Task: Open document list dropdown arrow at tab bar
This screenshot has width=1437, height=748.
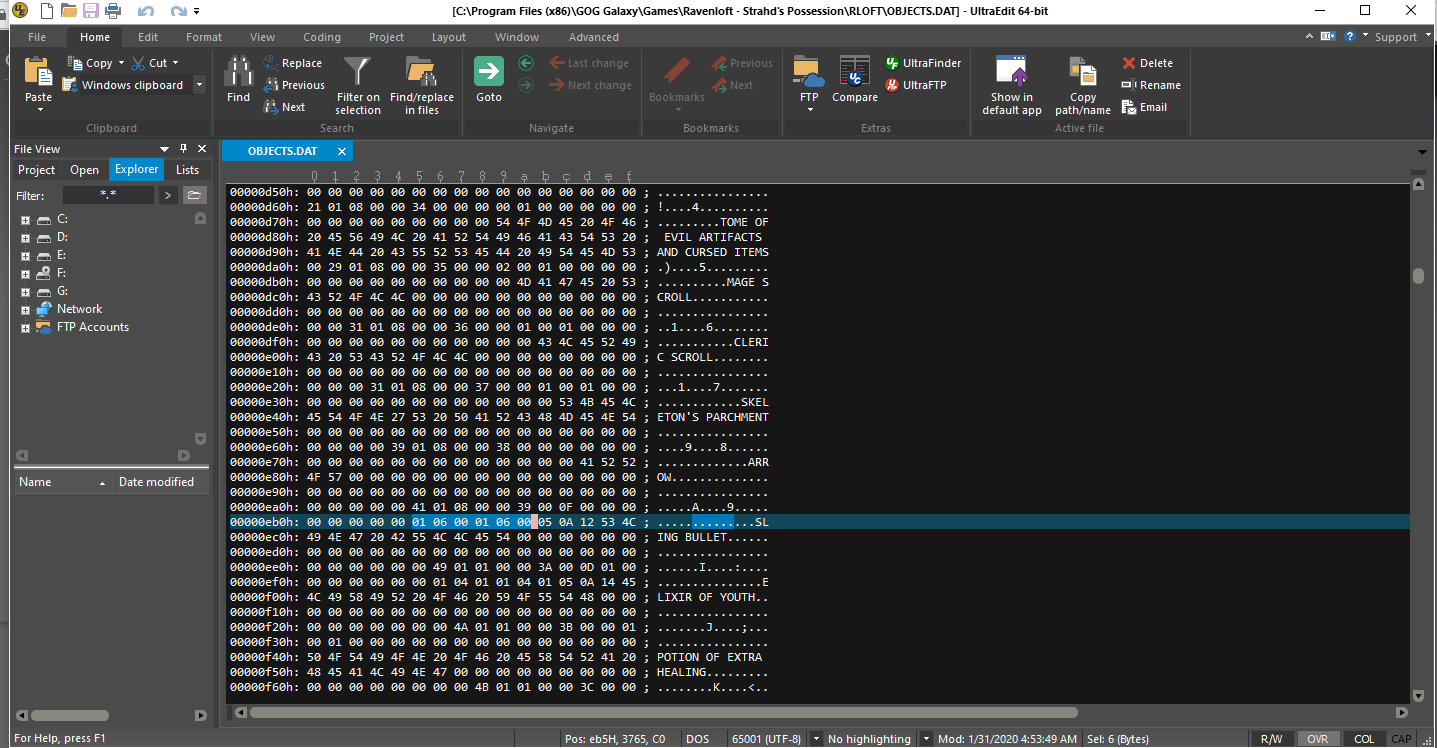Action: pyautogui.click(x=1422, y=152)
